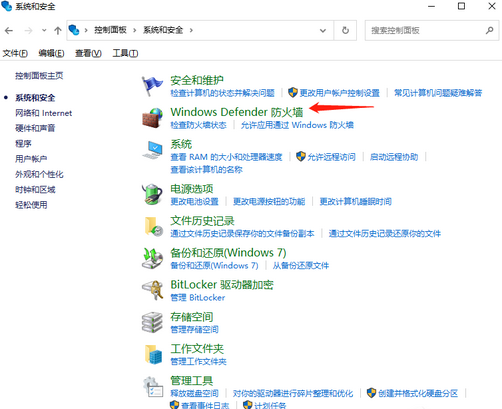This screenshot has height=409, width=502.
Task: Click the File History folder icon
Action: pyautogui.click(x=153, y=227)
